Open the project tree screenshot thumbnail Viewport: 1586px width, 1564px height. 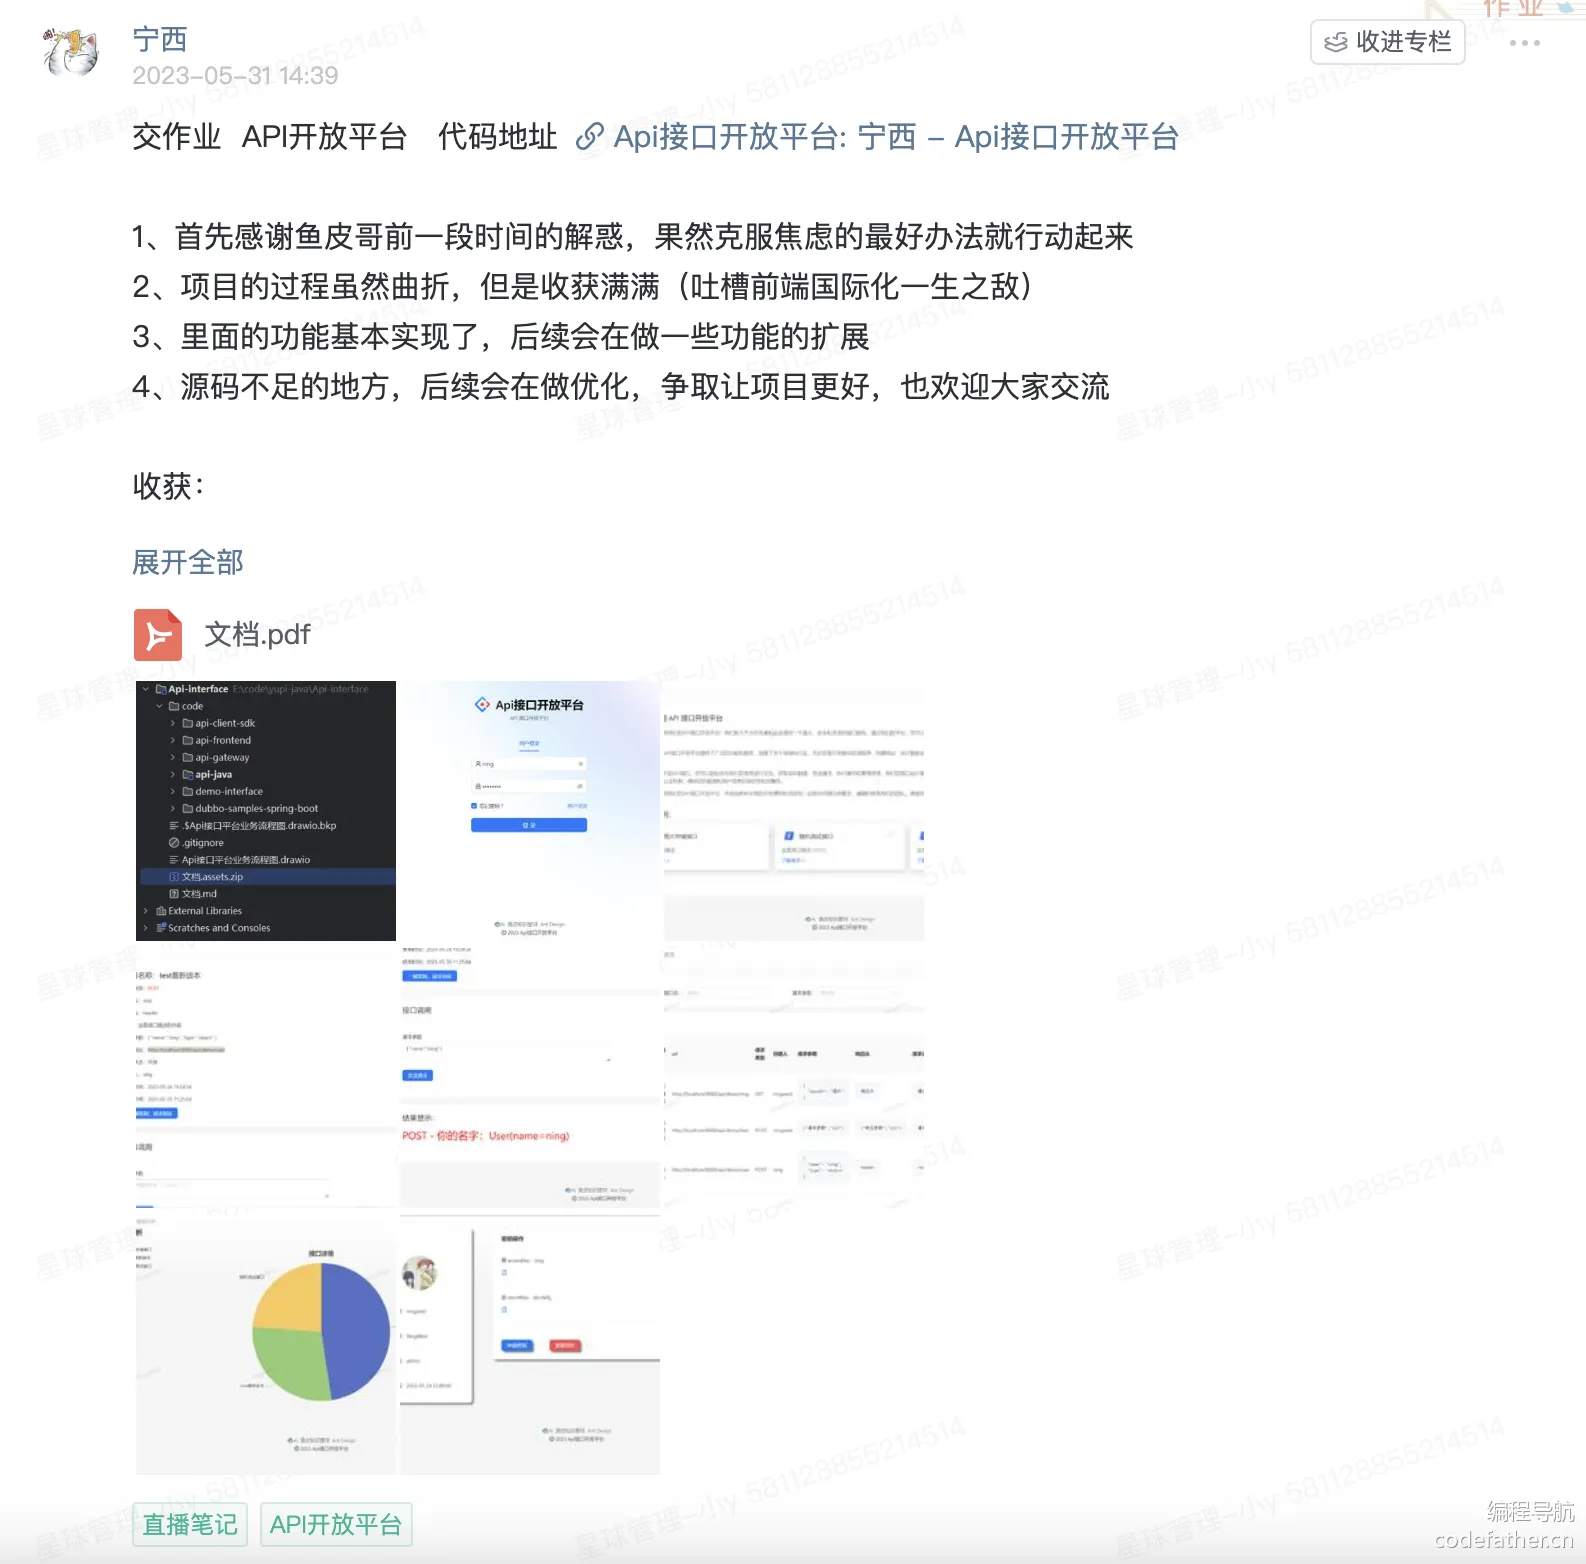pyautogui.click(x=266, y=811)
